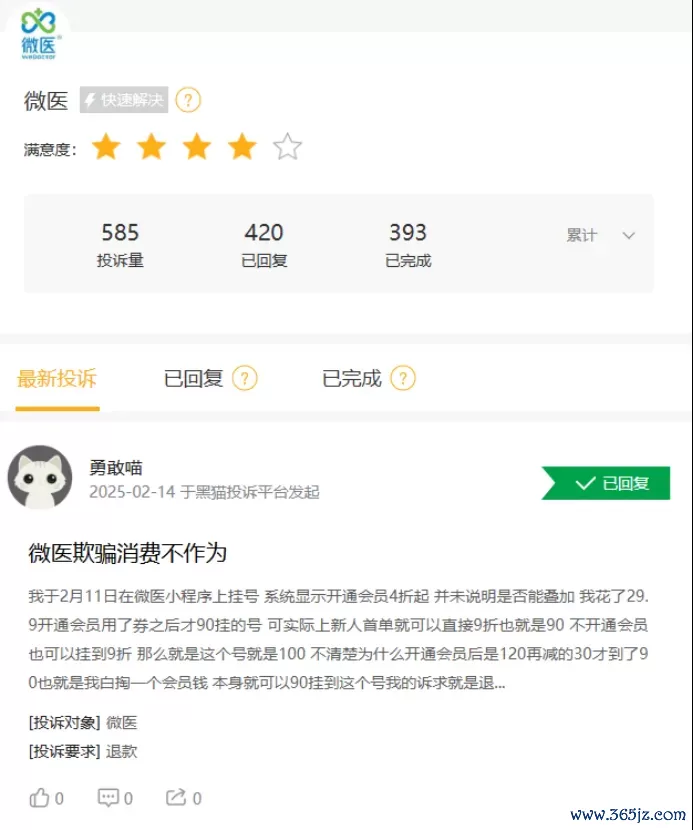Screen dimensions: 693x830
Task: View the 585 投诉量 statistic
Action: (x=120, y=245)
